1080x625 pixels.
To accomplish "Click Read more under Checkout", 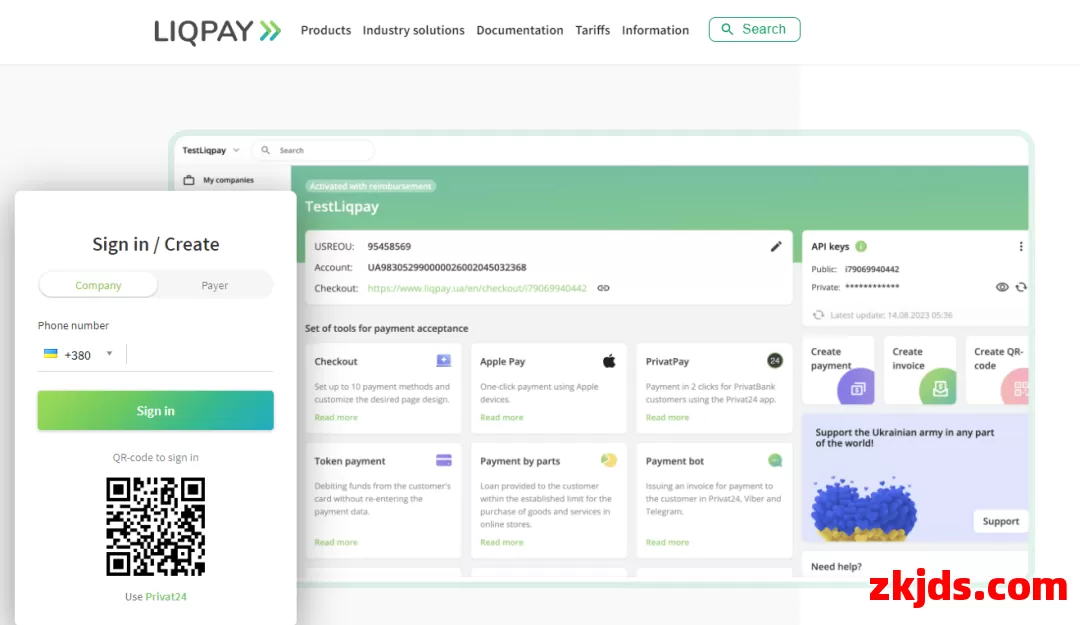I will click(336, 418).
